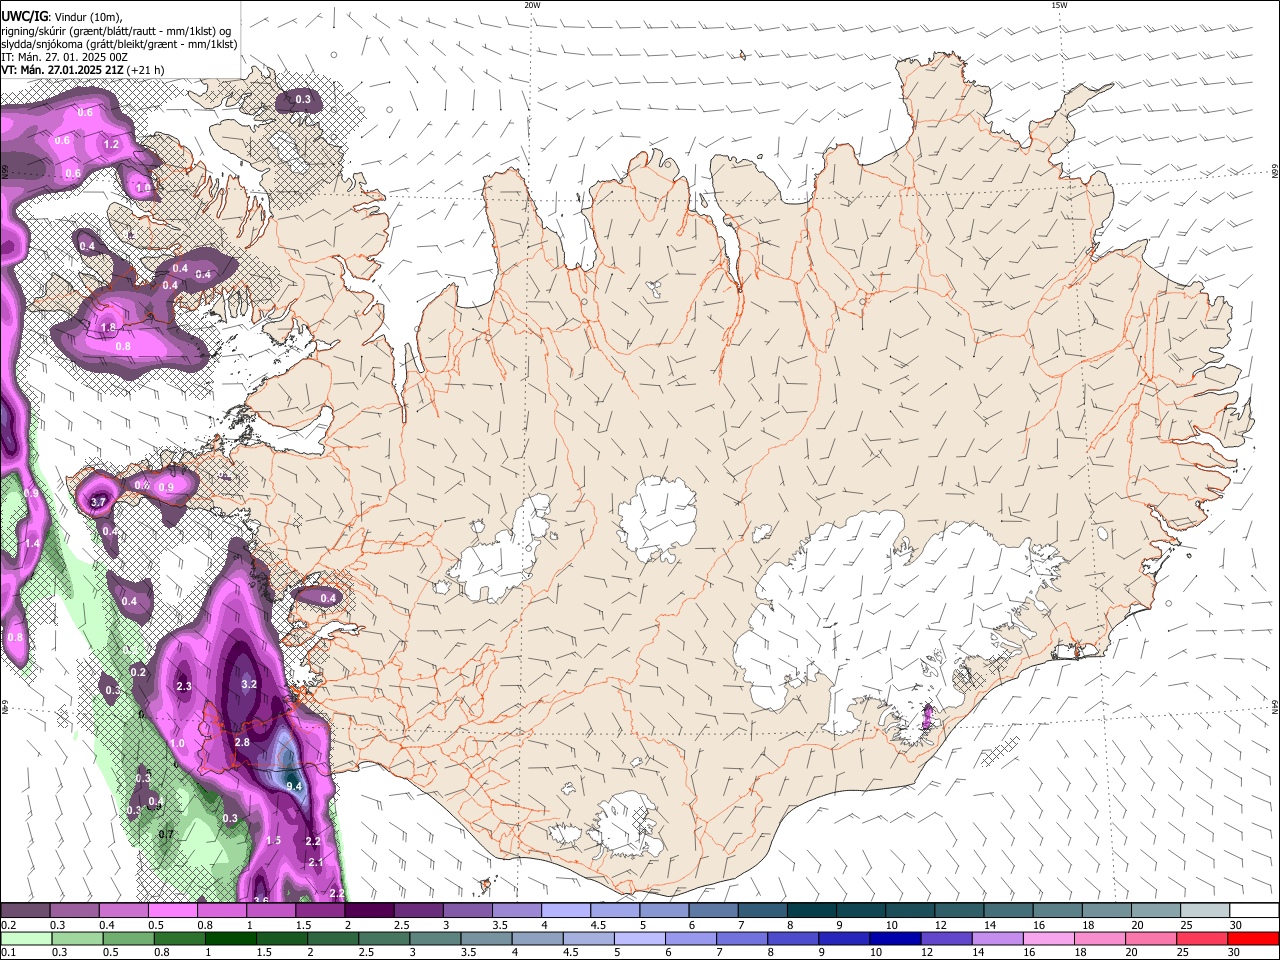The height and width of the screenshot is (960, 1280).
Task: Click the 'slydda/snjókoma' legend description line
Action: tap(118, 44)
